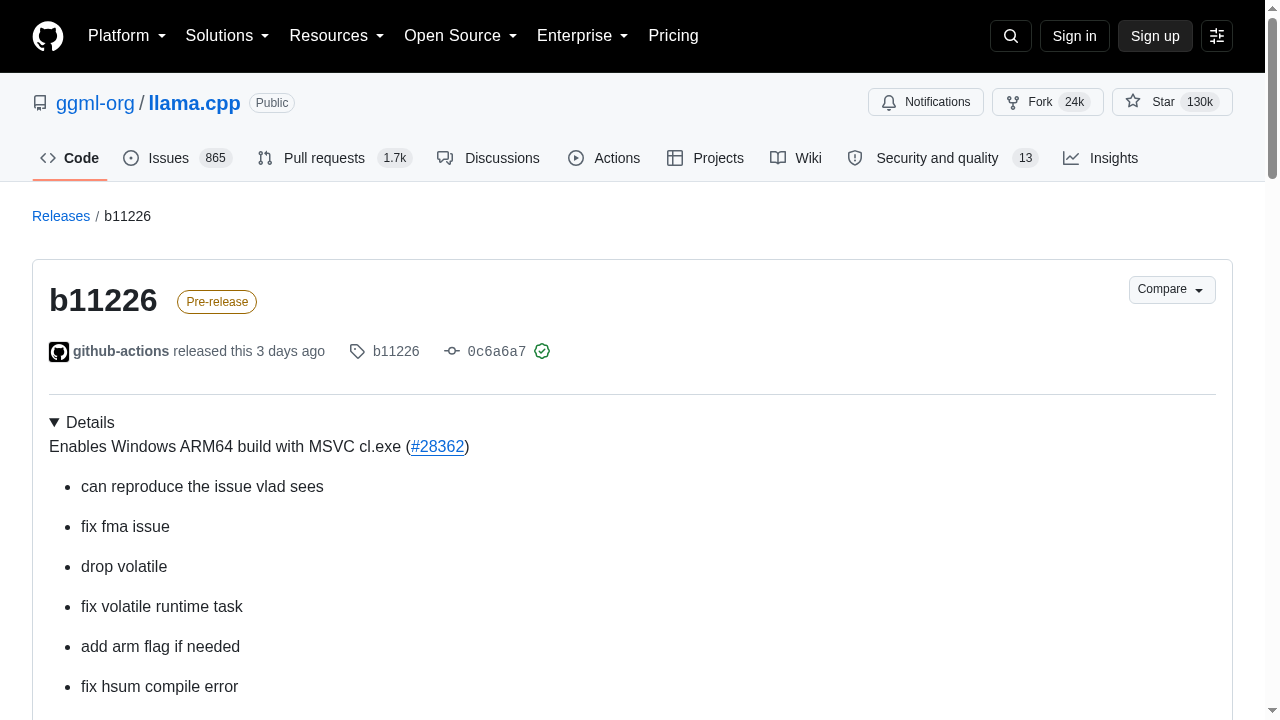Click the repository book icon
Image resolution: width=1280 pixels, height=720 pixels.
coord(40,103)
